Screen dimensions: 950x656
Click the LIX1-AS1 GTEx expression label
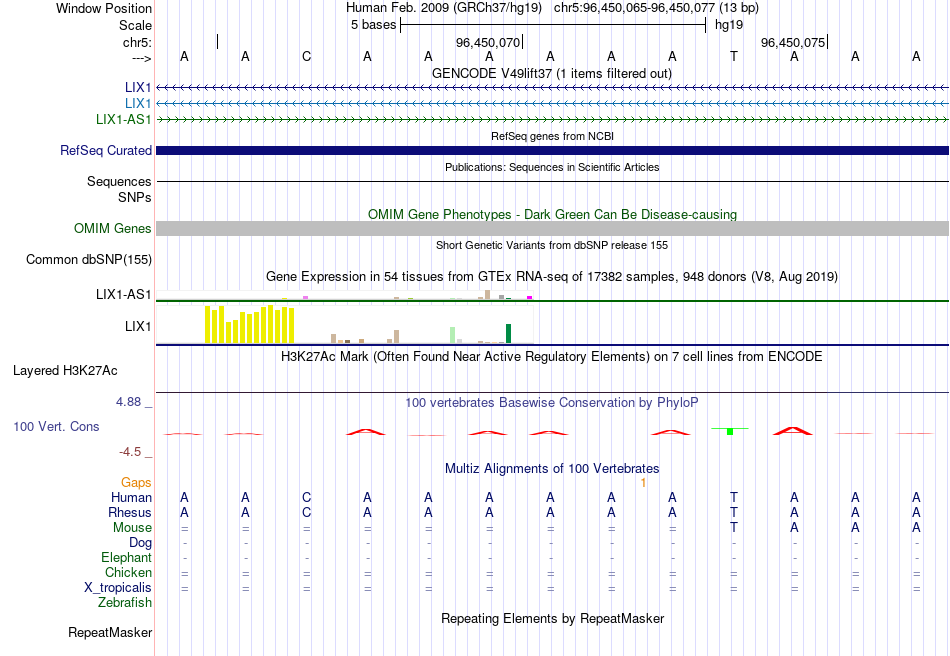point(123,294)
